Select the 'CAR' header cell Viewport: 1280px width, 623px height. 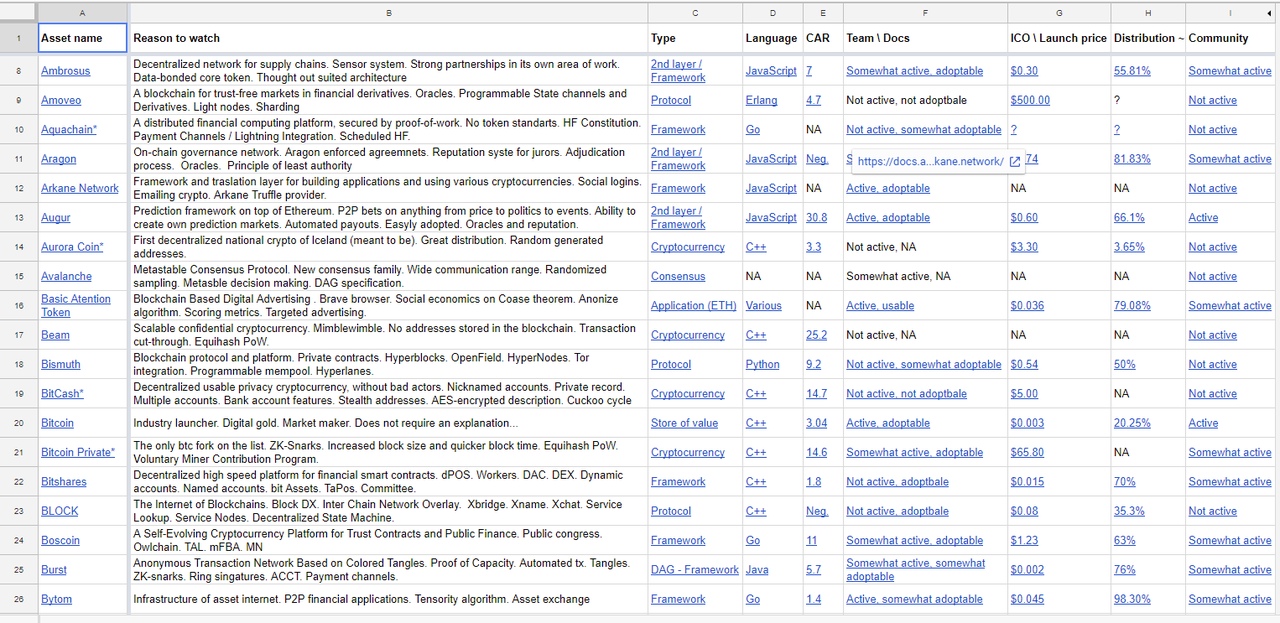coord(823,38)
